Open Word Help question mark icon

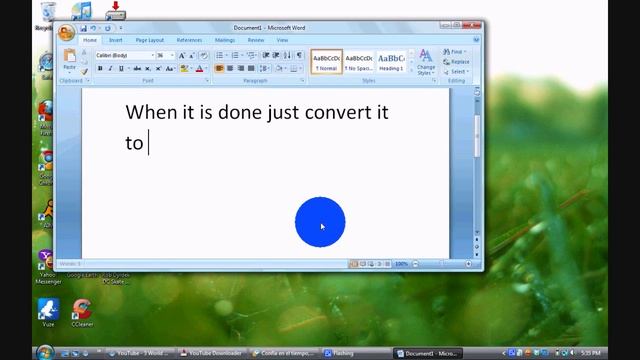coord(476,40)
